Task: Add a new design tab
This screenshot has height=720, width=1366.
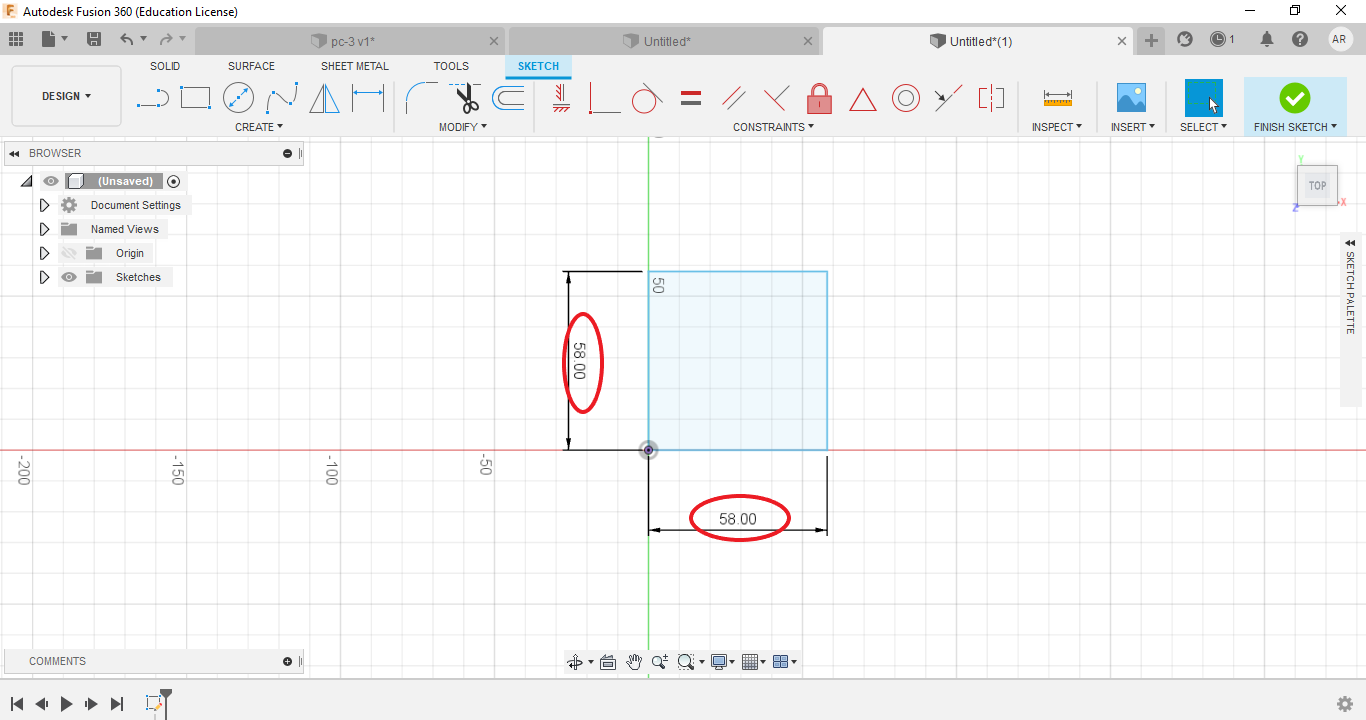Action: 1152,40
